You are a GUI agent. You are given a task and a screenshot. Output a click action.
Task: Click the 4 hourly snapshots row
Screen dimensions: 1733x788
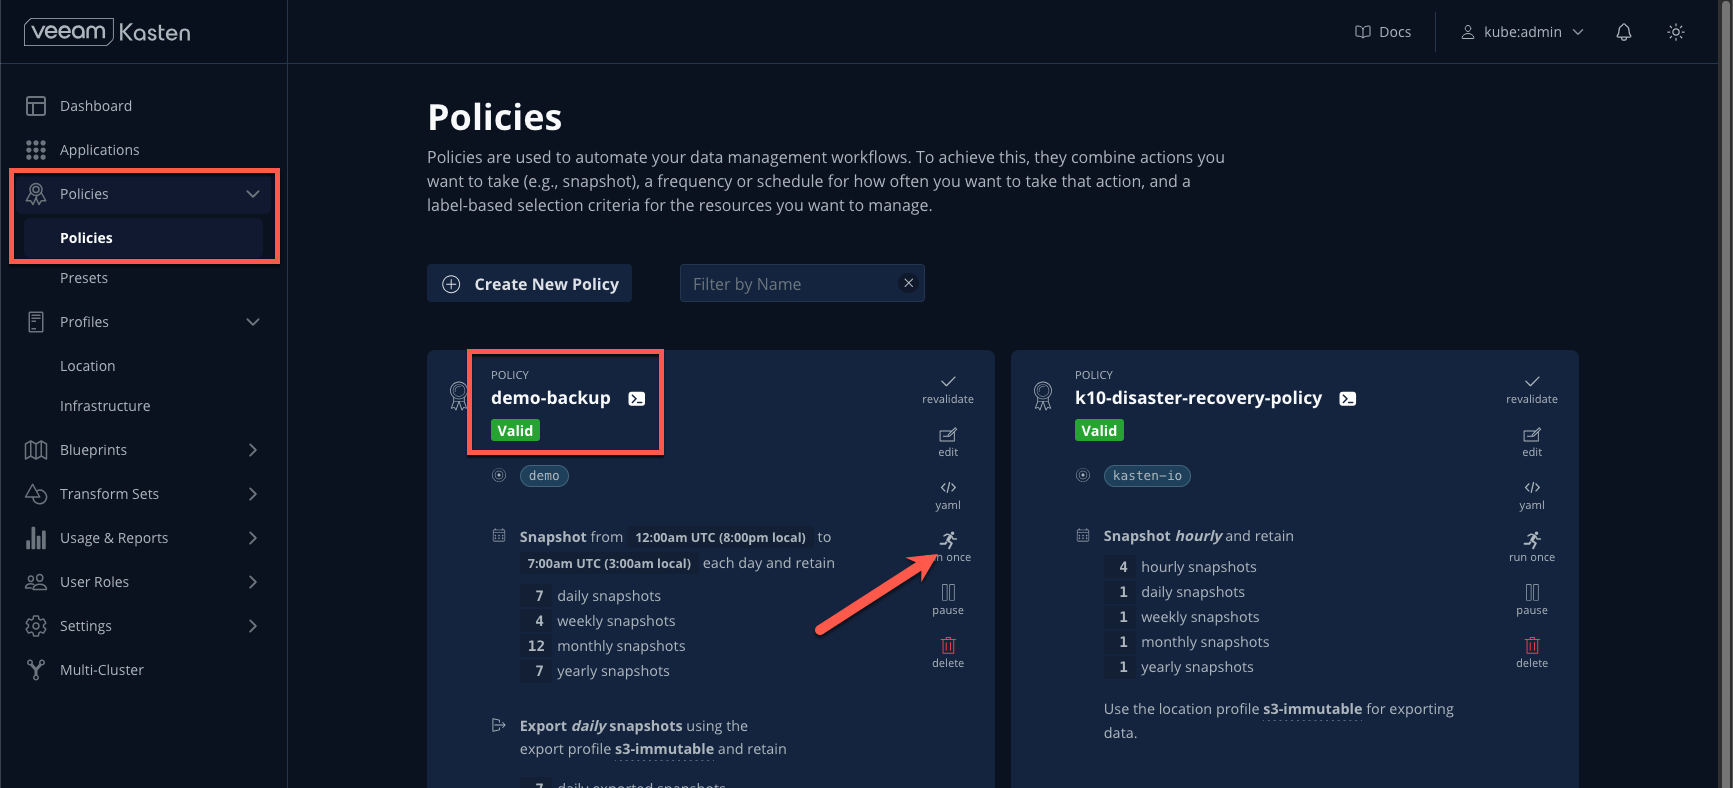tap(1181, 567)
